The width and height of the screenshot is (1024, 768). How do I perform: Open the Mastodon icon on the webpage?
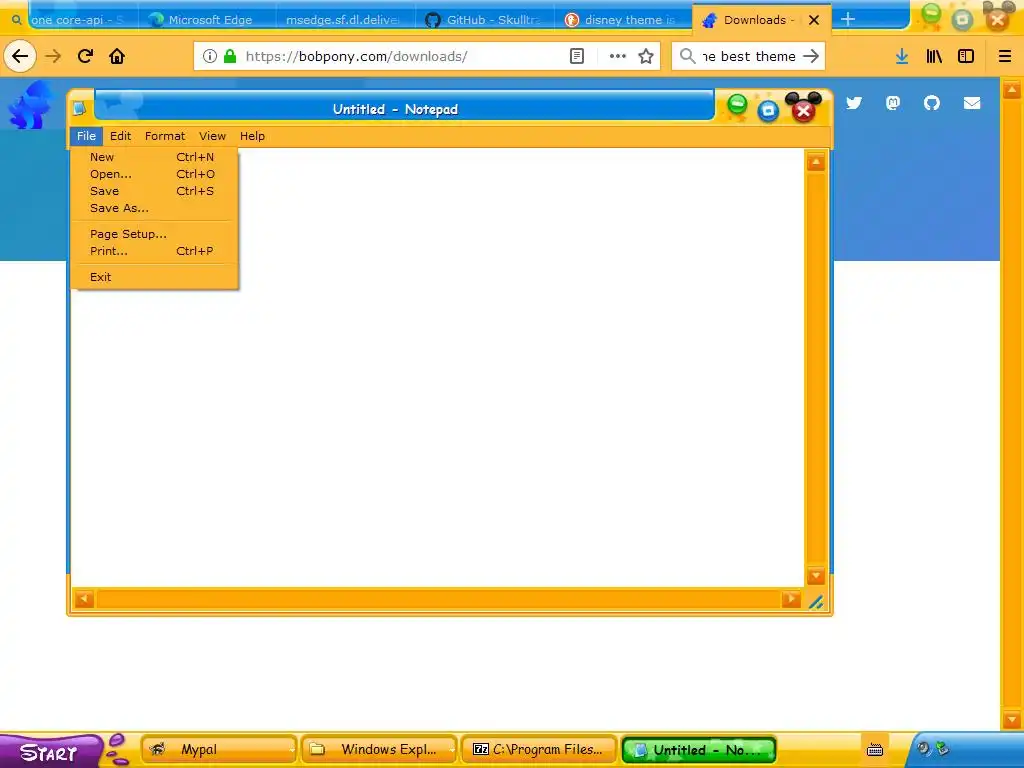coord(893,103)
